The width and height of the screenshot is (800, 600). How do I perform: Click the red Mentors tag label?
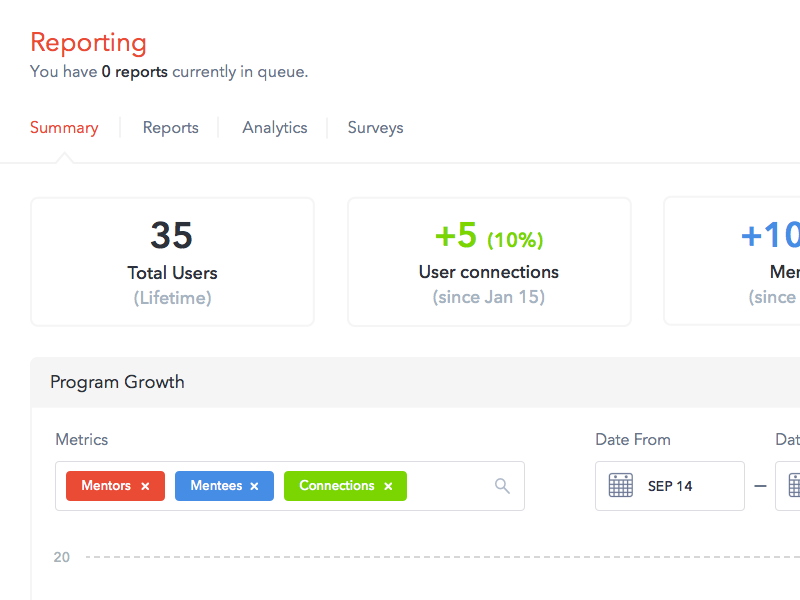point(106,486)
